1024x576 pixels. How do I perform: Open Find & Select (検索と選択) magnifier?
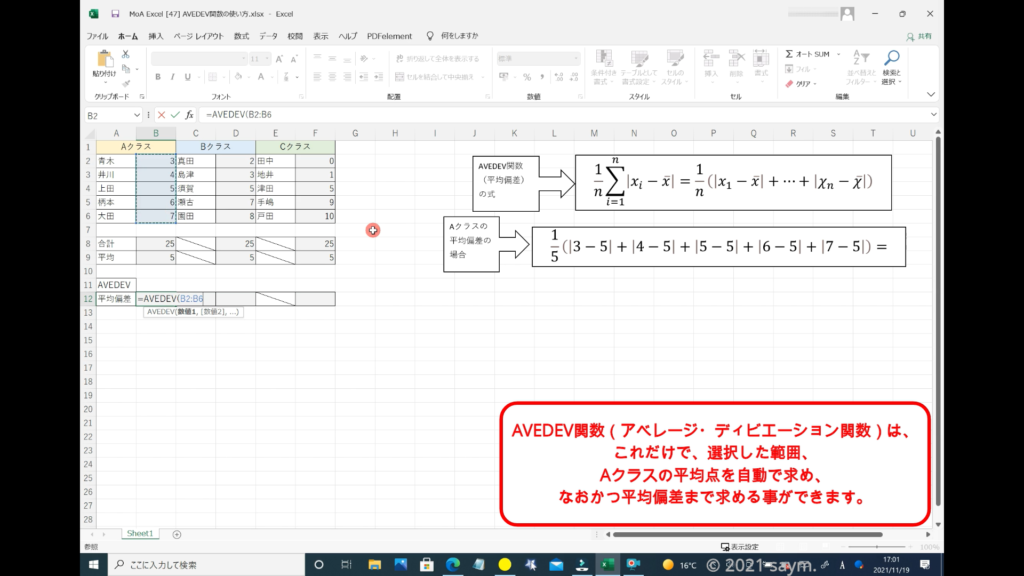point(891,60)
